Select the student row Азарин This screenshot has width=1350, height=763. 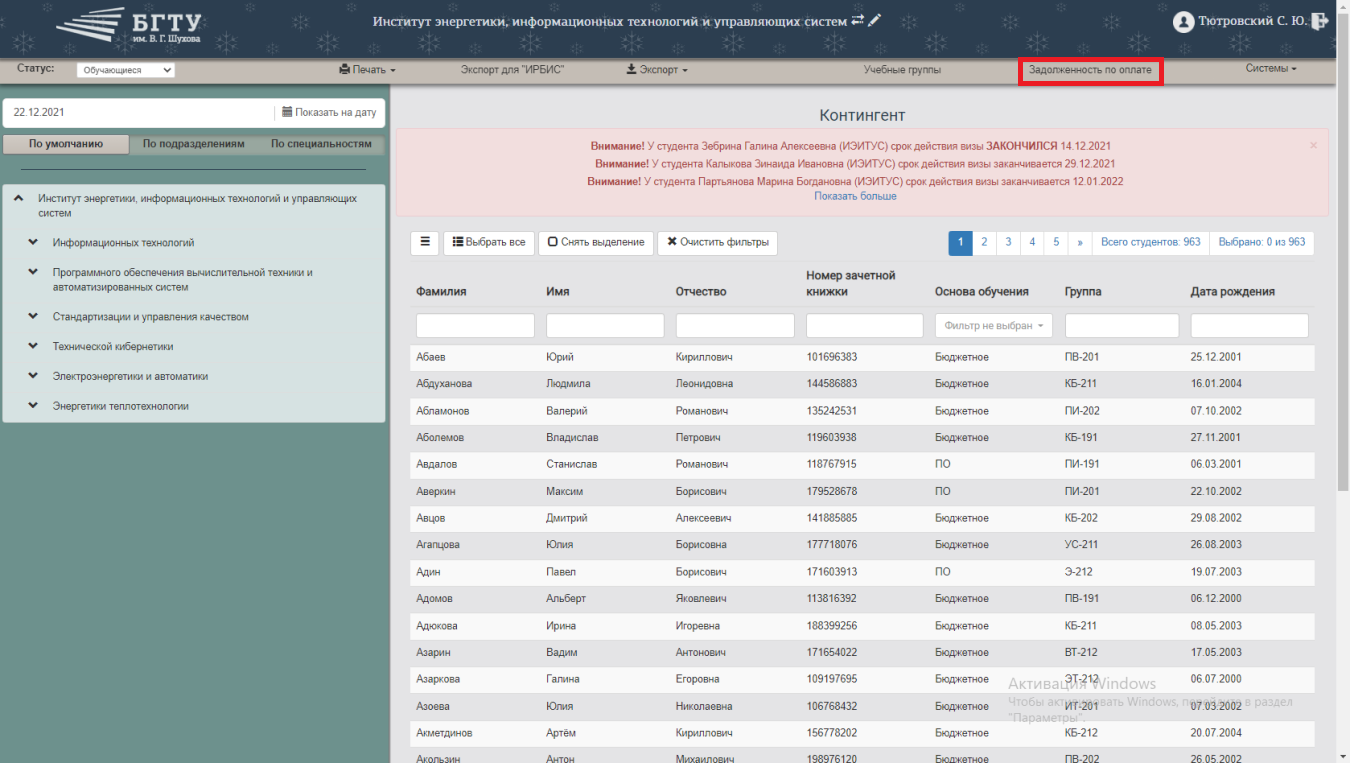[x=862, y=653]
